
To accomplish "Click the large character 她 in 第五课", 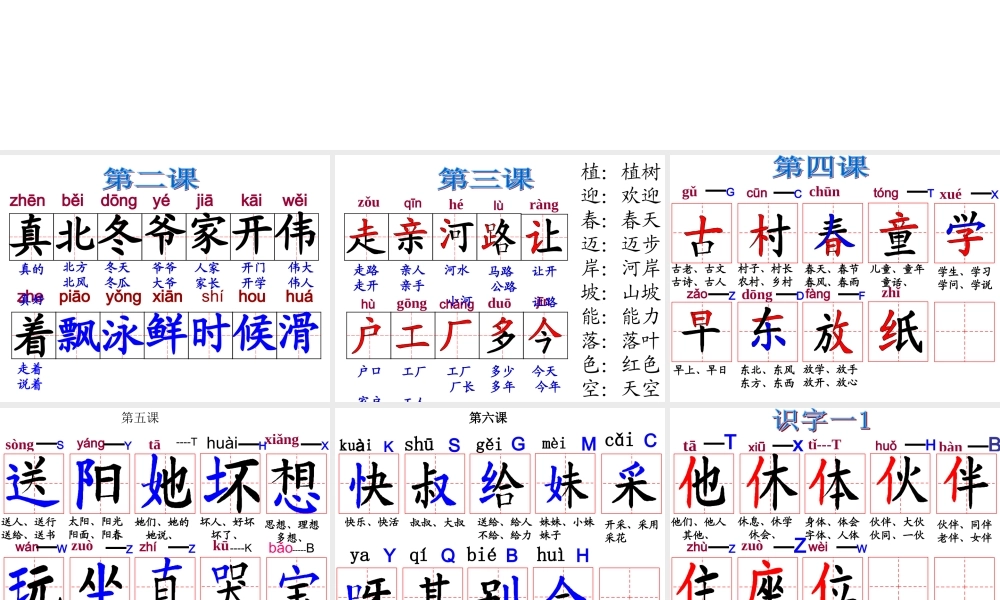I will pyautogui.click(x=165, y=483).
